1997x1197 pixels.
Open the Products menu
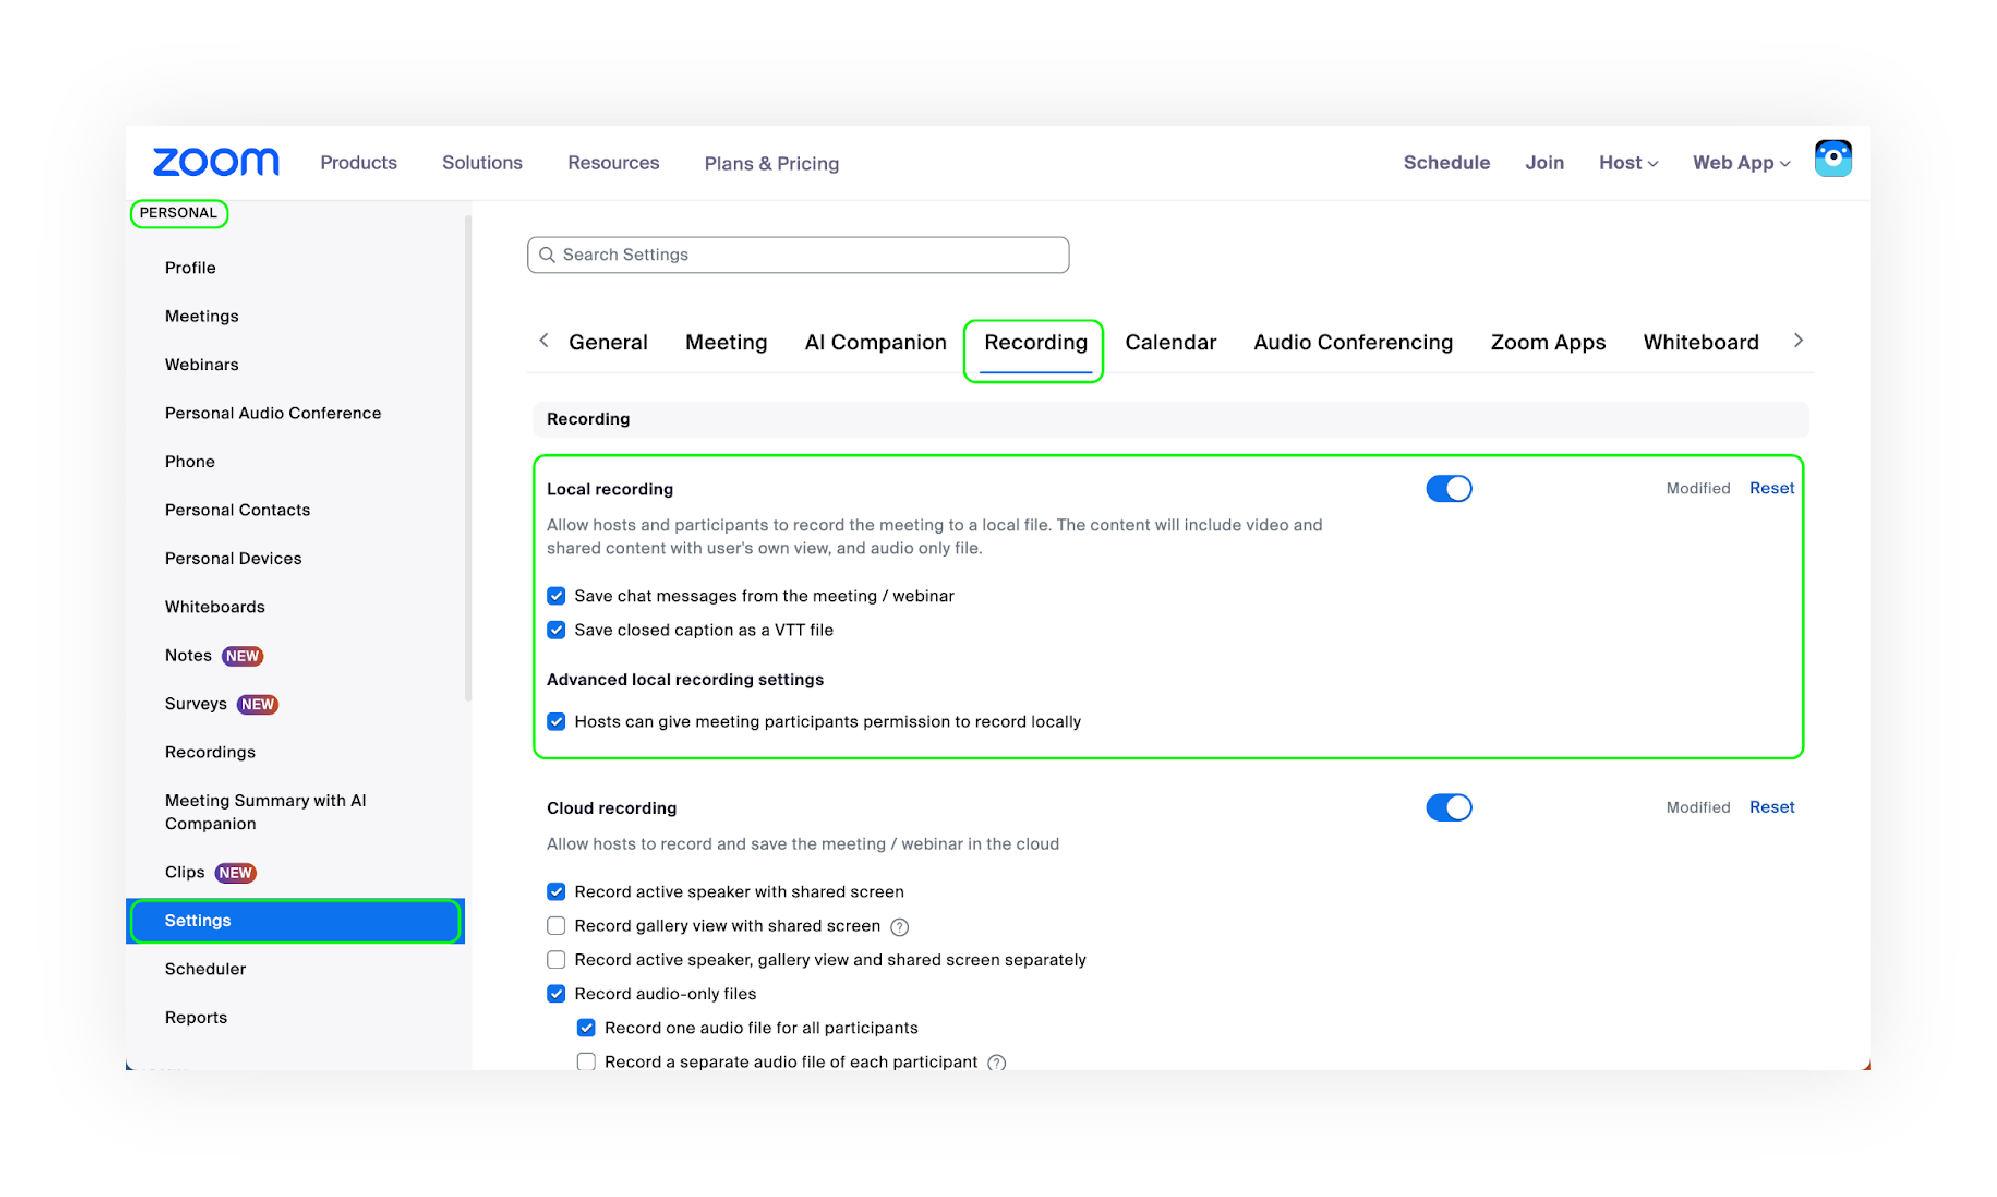click(358, 162)
